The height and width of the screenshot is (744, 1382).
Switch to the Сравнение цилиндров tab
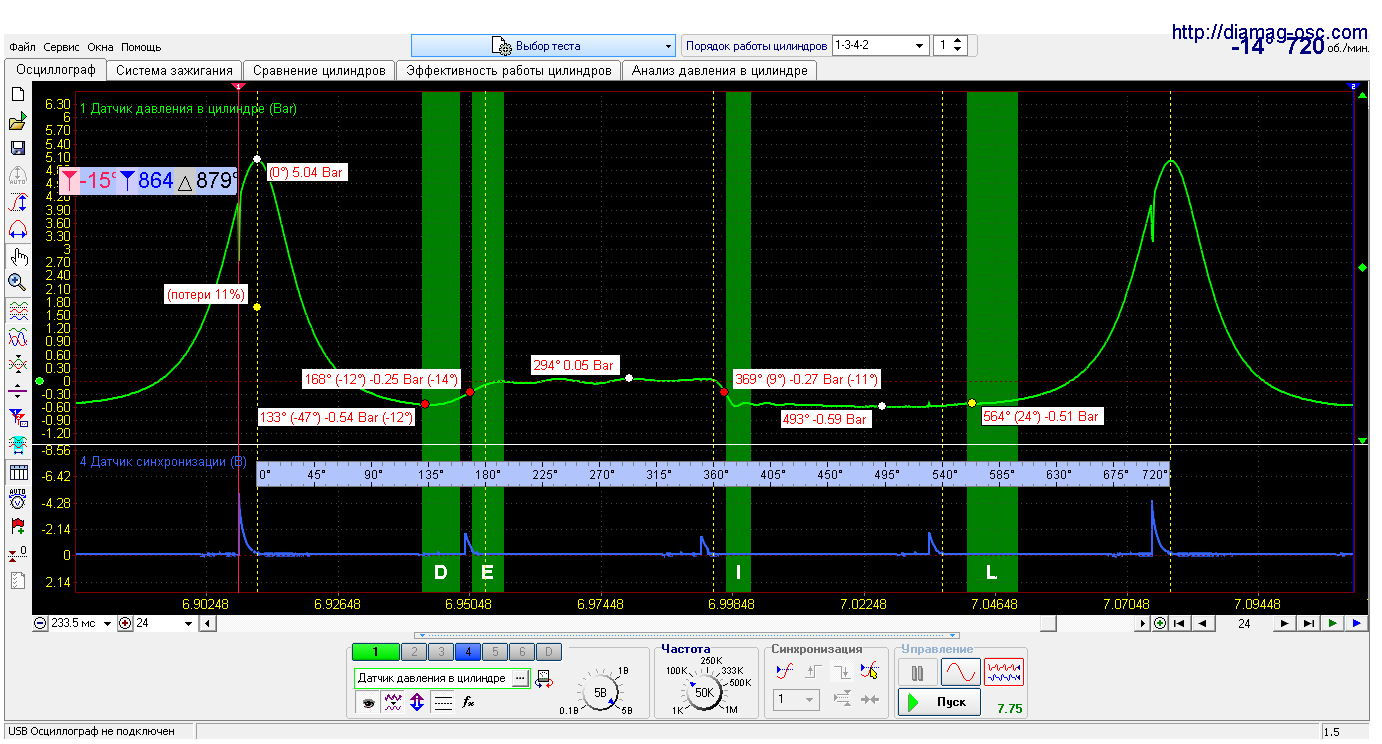click(319, 71)
